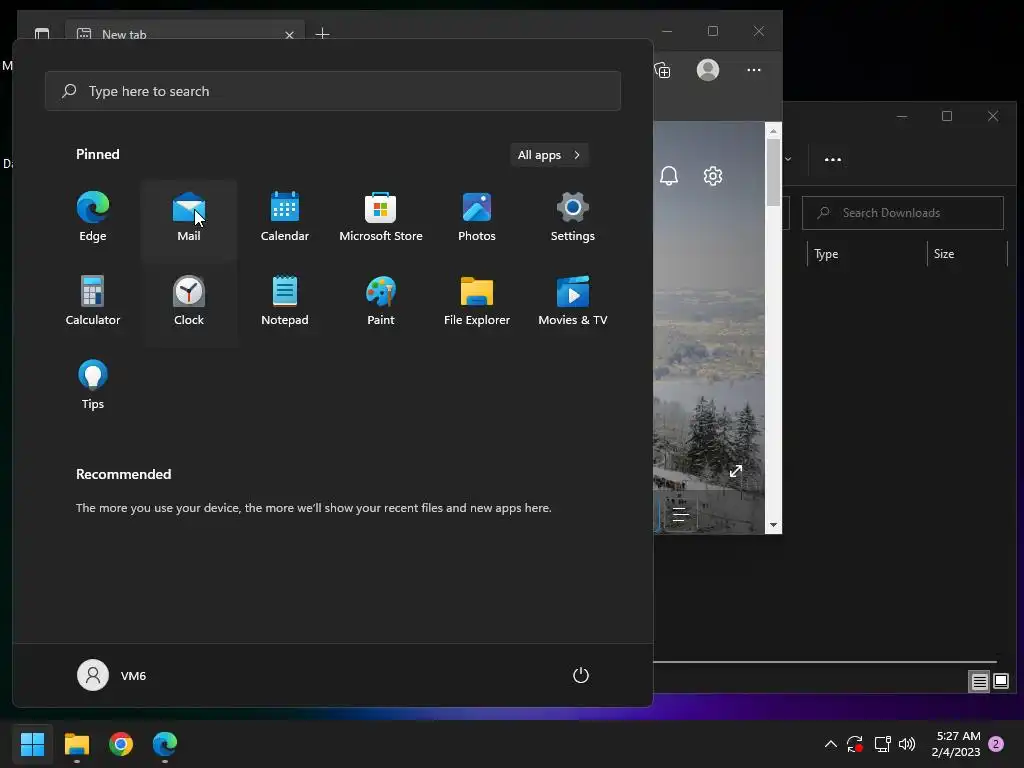Image resolution: width=1024 pixels, height=768 pixels.
Task: Launch the Paint app
Action: pos(381,301)
